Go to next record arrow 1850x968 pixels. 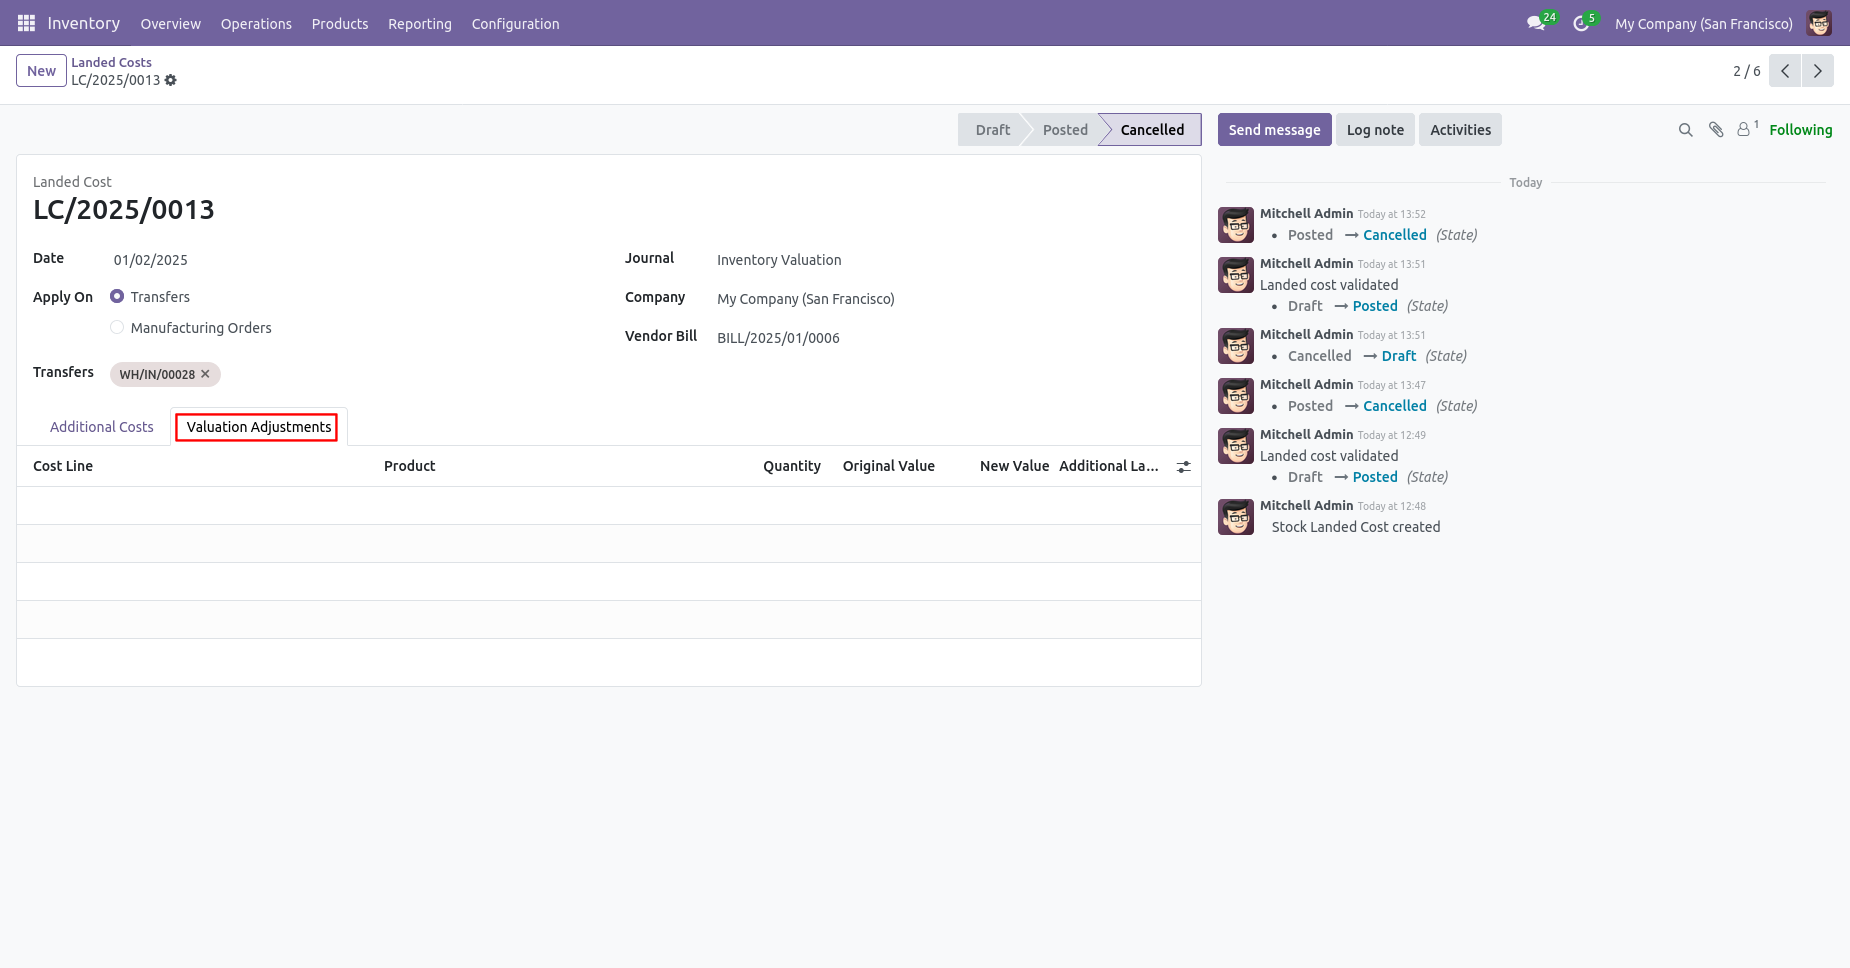coord(1818,71)
